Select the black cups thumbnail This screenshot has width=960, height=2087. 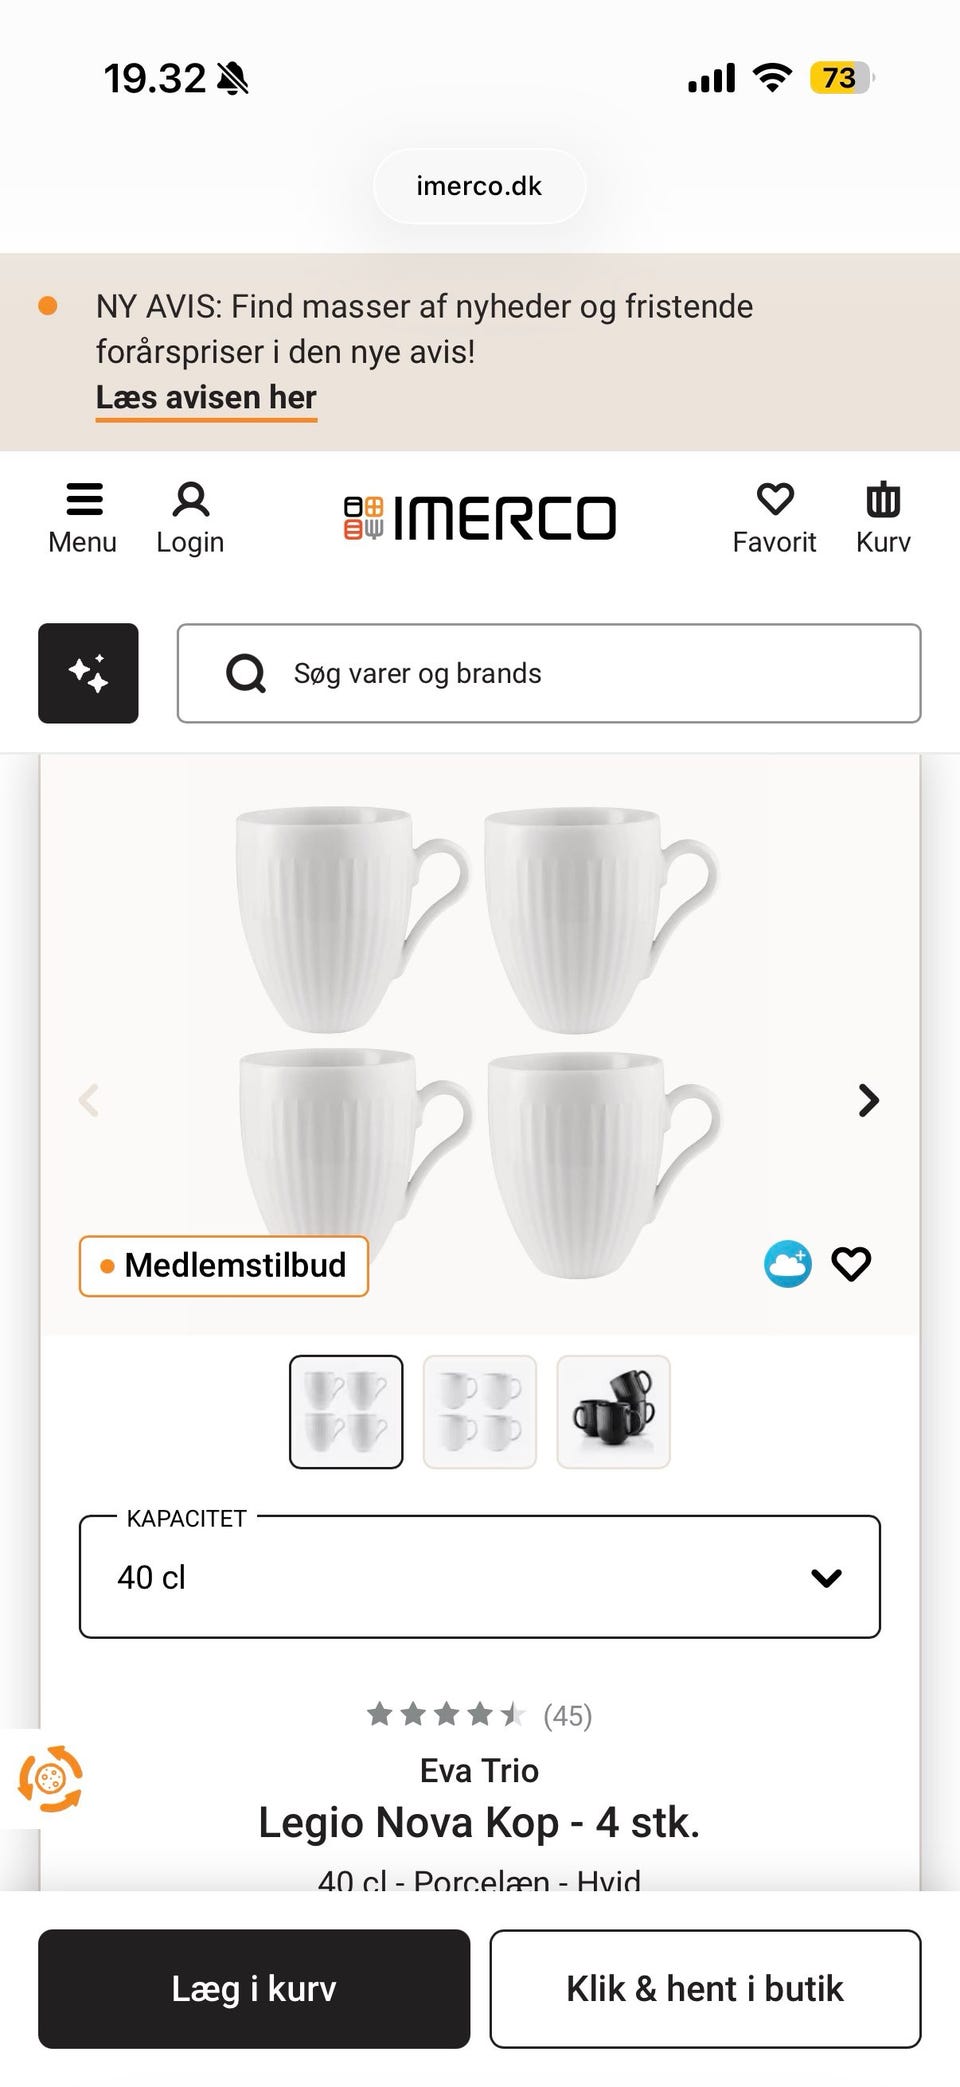[613, 1410]
